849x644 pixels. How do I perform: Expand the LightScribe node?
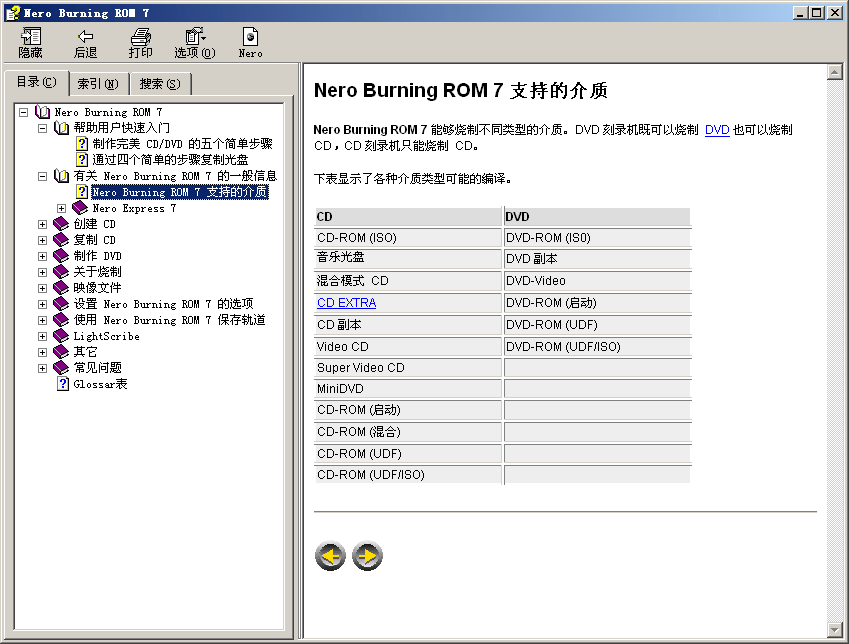coord(42,336)
